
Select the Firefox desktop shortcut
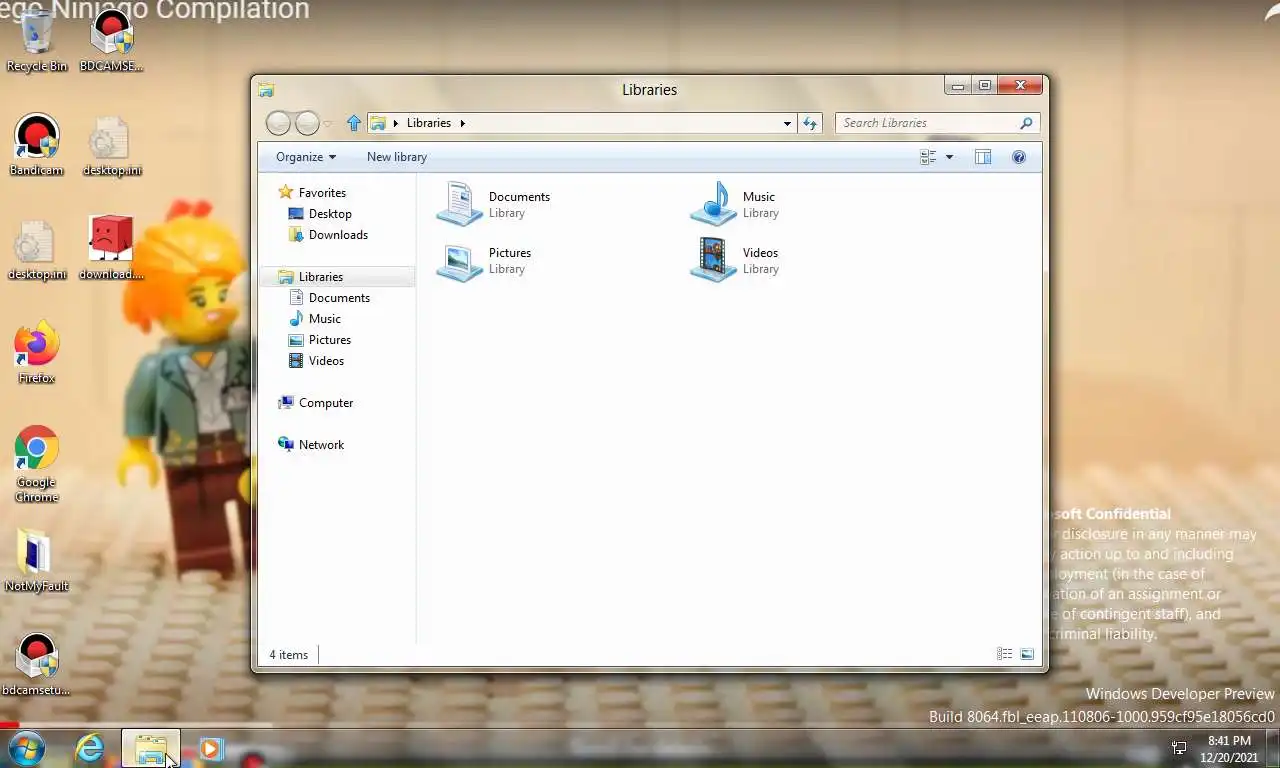click(x=37, y=353)
